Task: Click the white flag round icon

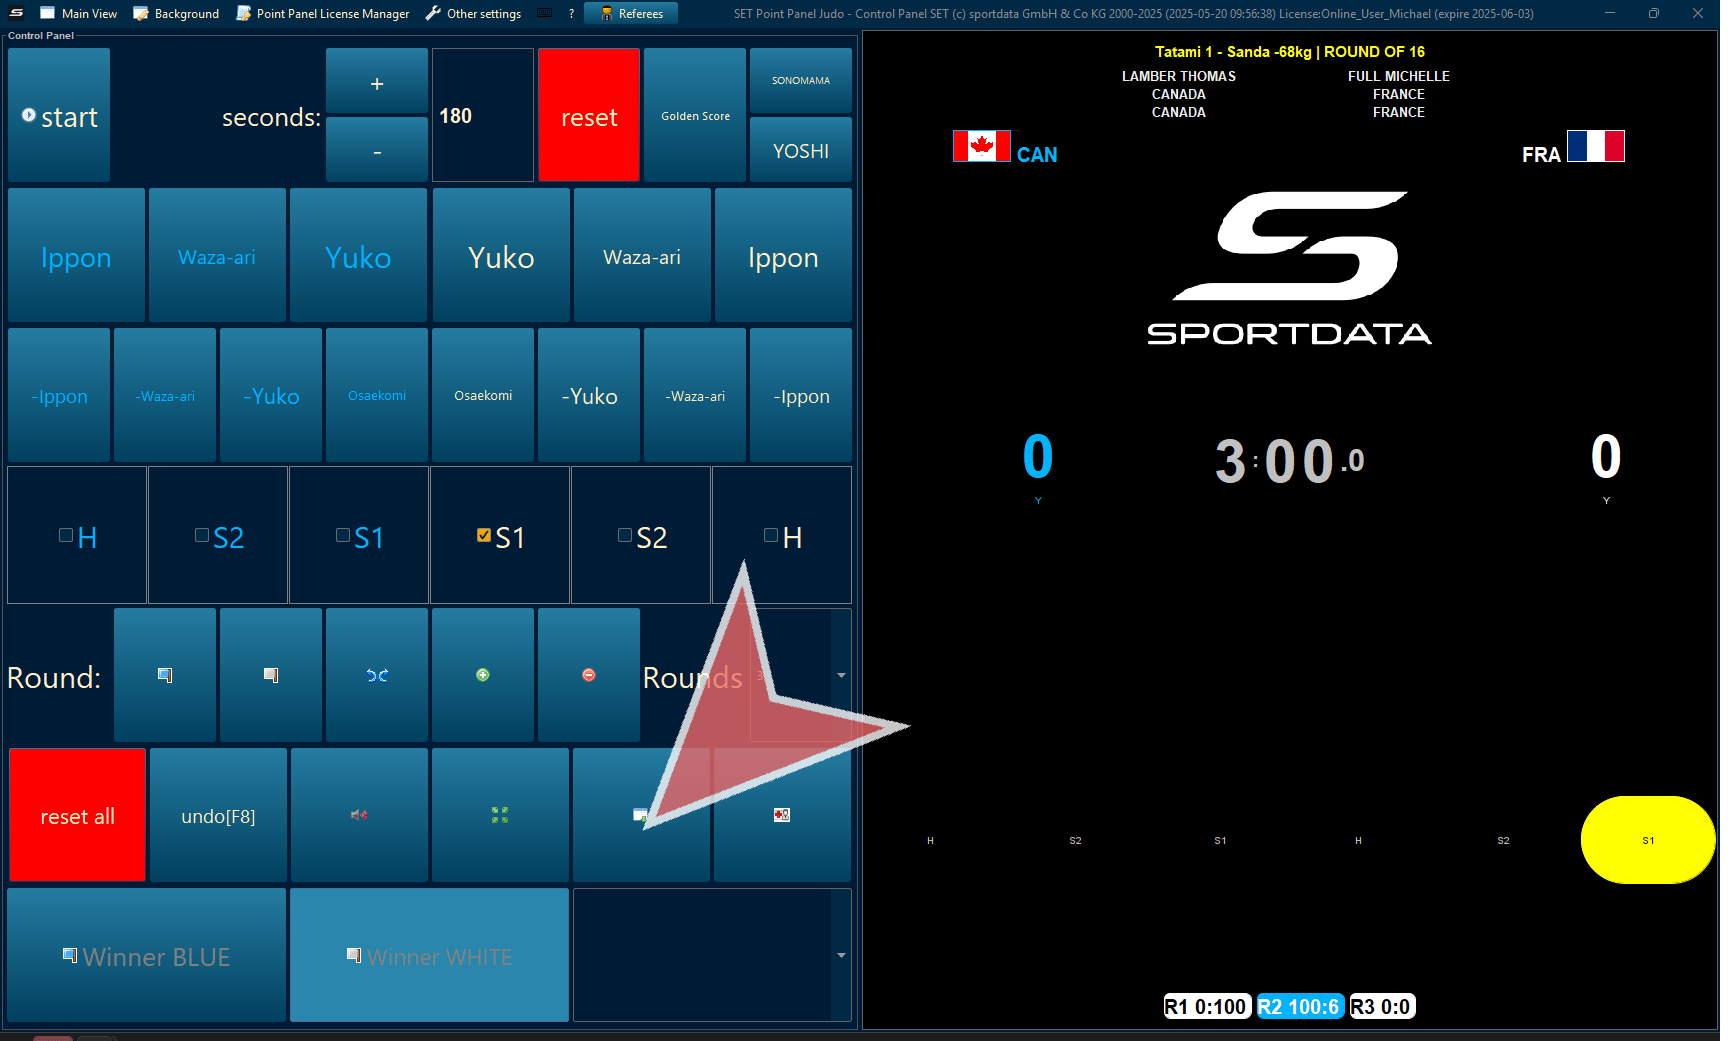Action: point(271,675)
